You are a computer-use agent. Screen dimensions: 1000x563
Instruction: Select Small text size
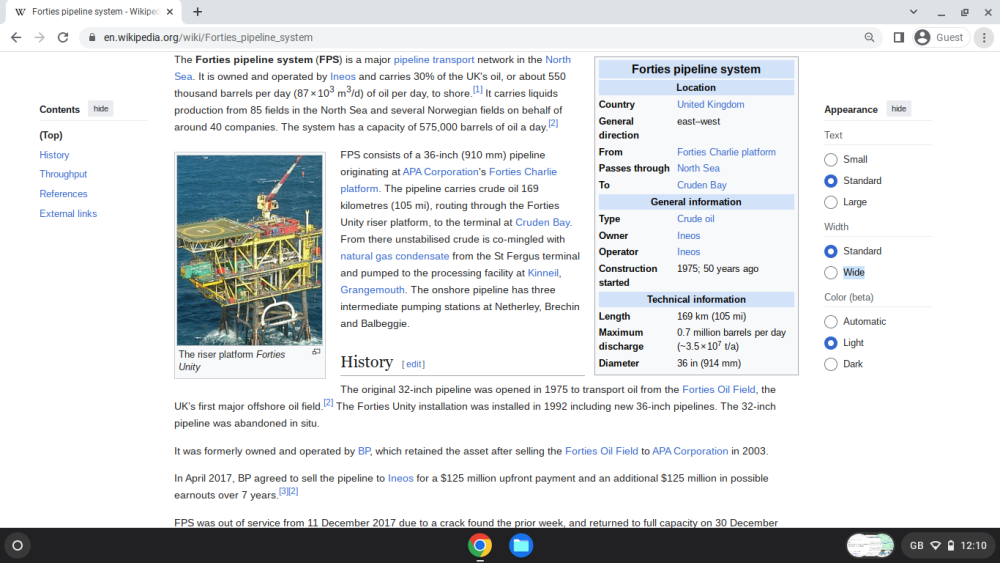tap(830, 159)
